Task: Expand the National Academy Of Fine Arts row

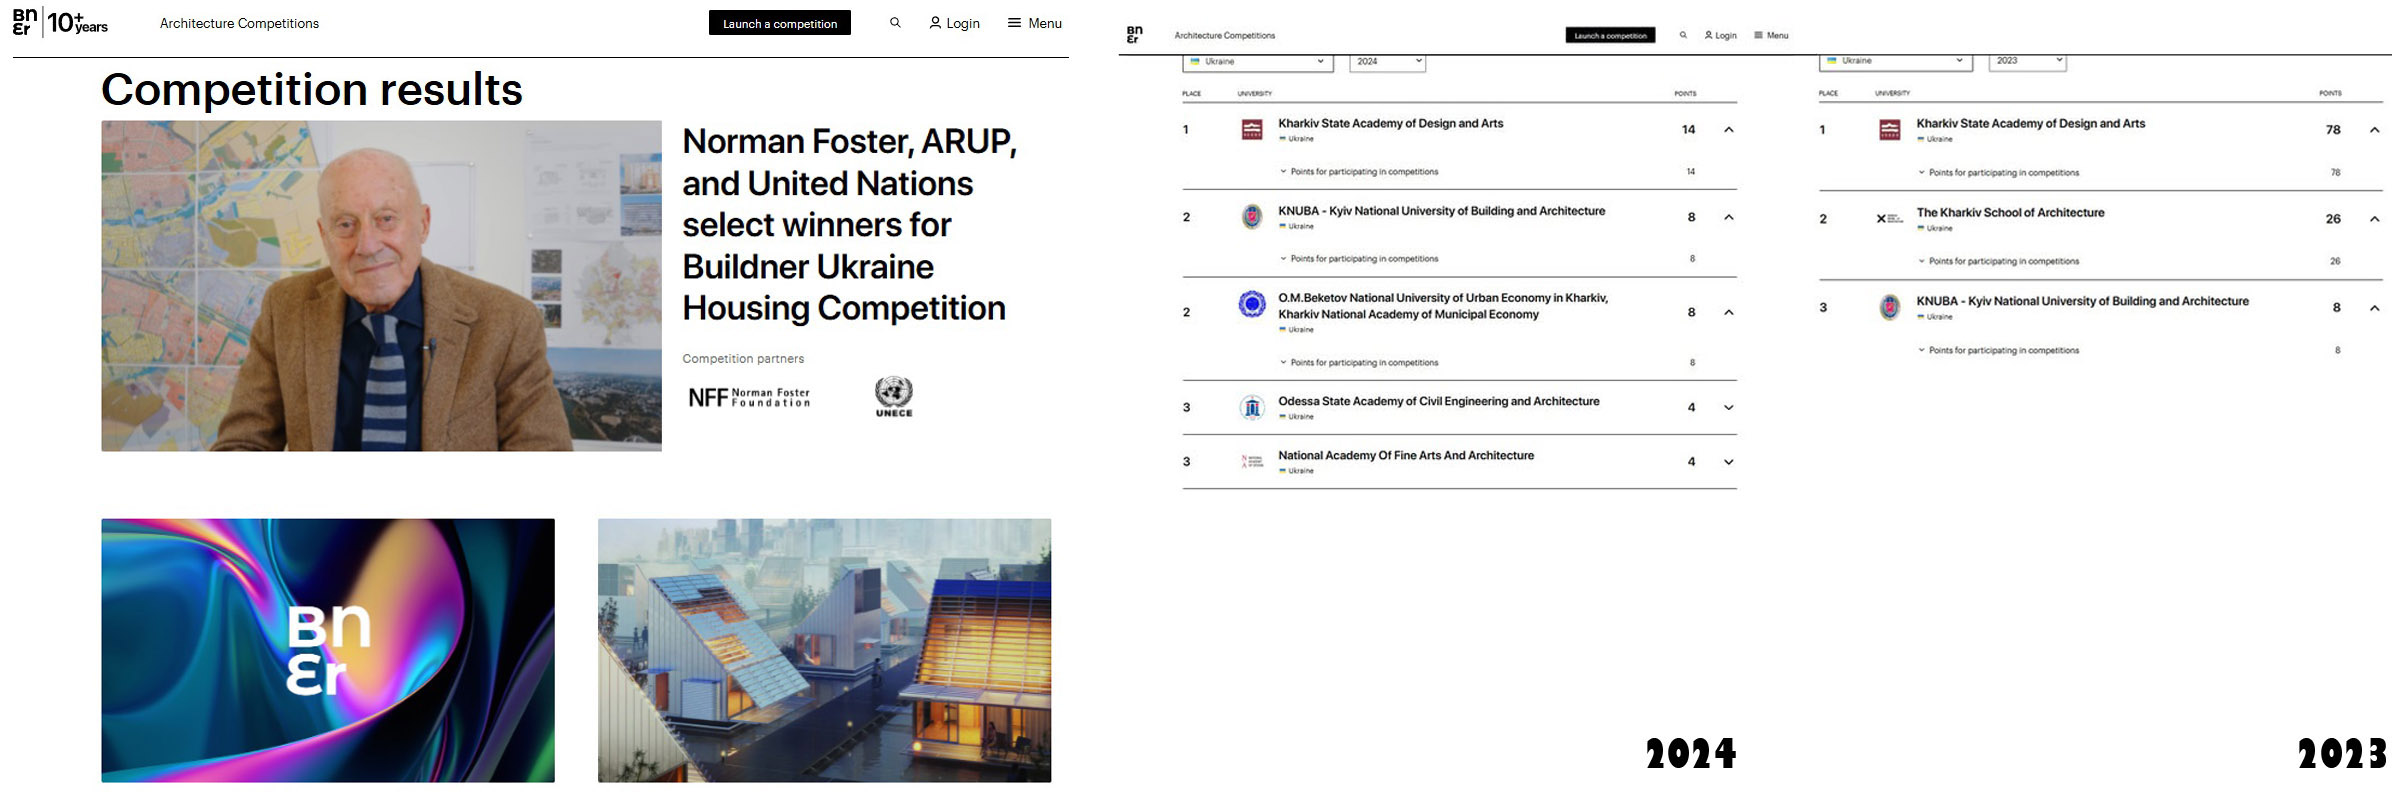Action: (1729, 462)
